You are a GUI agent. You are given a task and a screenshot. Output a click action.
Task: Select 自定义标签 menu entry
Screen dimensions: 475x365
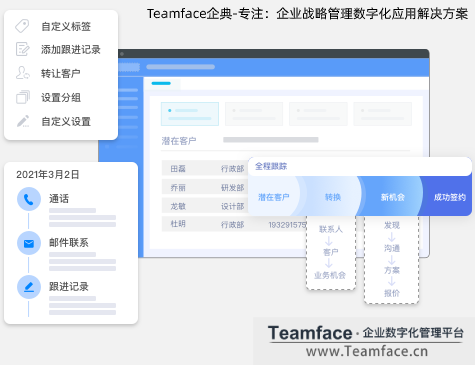coord(66,26)
